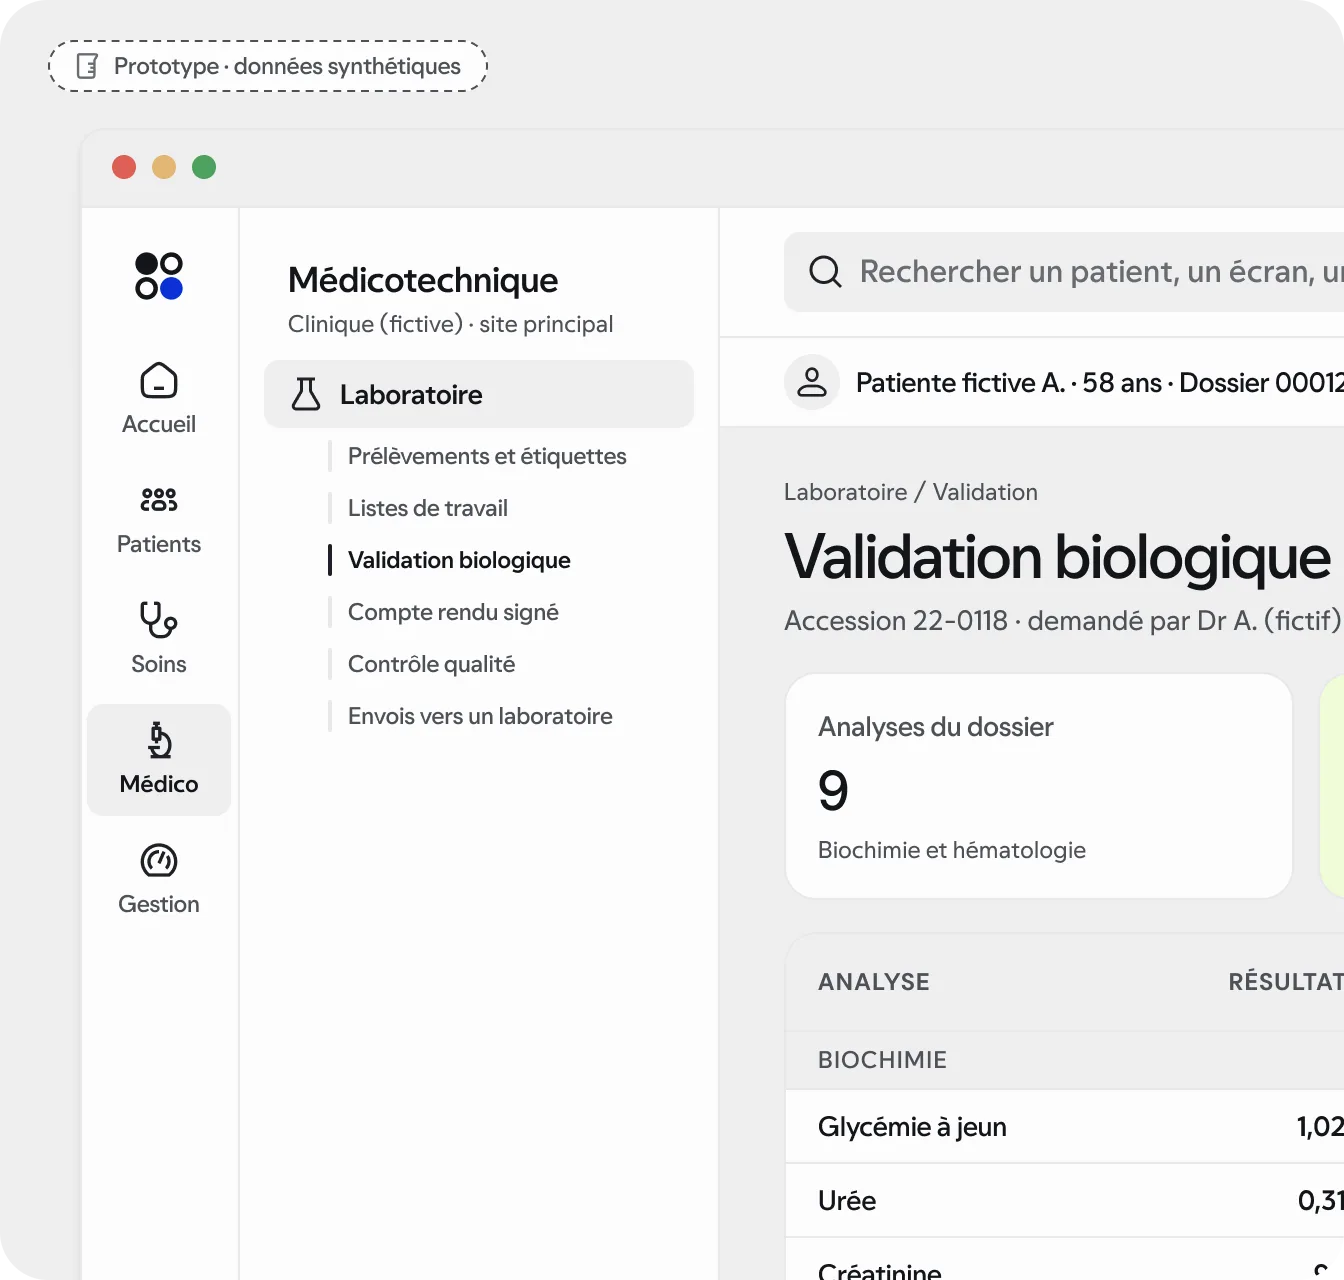Select the BIOCHIMIE group row
Image resolution: width=1344 pixels, height=1280 pixels.
1065,1060
